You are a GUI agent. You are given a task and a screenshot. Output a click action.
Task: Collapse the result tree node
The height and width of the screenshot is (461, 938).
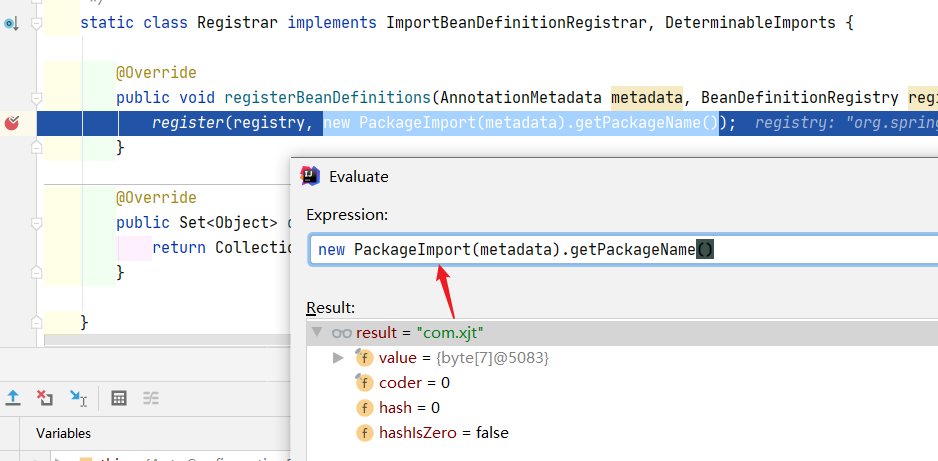[317, 332]
